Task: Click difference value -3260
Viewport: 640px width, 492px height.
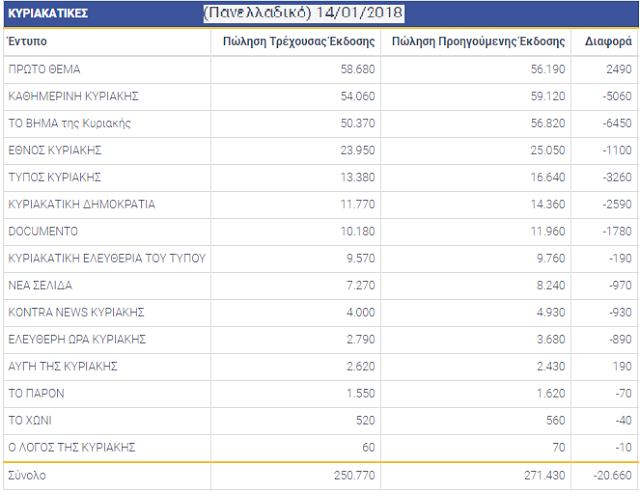Action: point(617,177)
